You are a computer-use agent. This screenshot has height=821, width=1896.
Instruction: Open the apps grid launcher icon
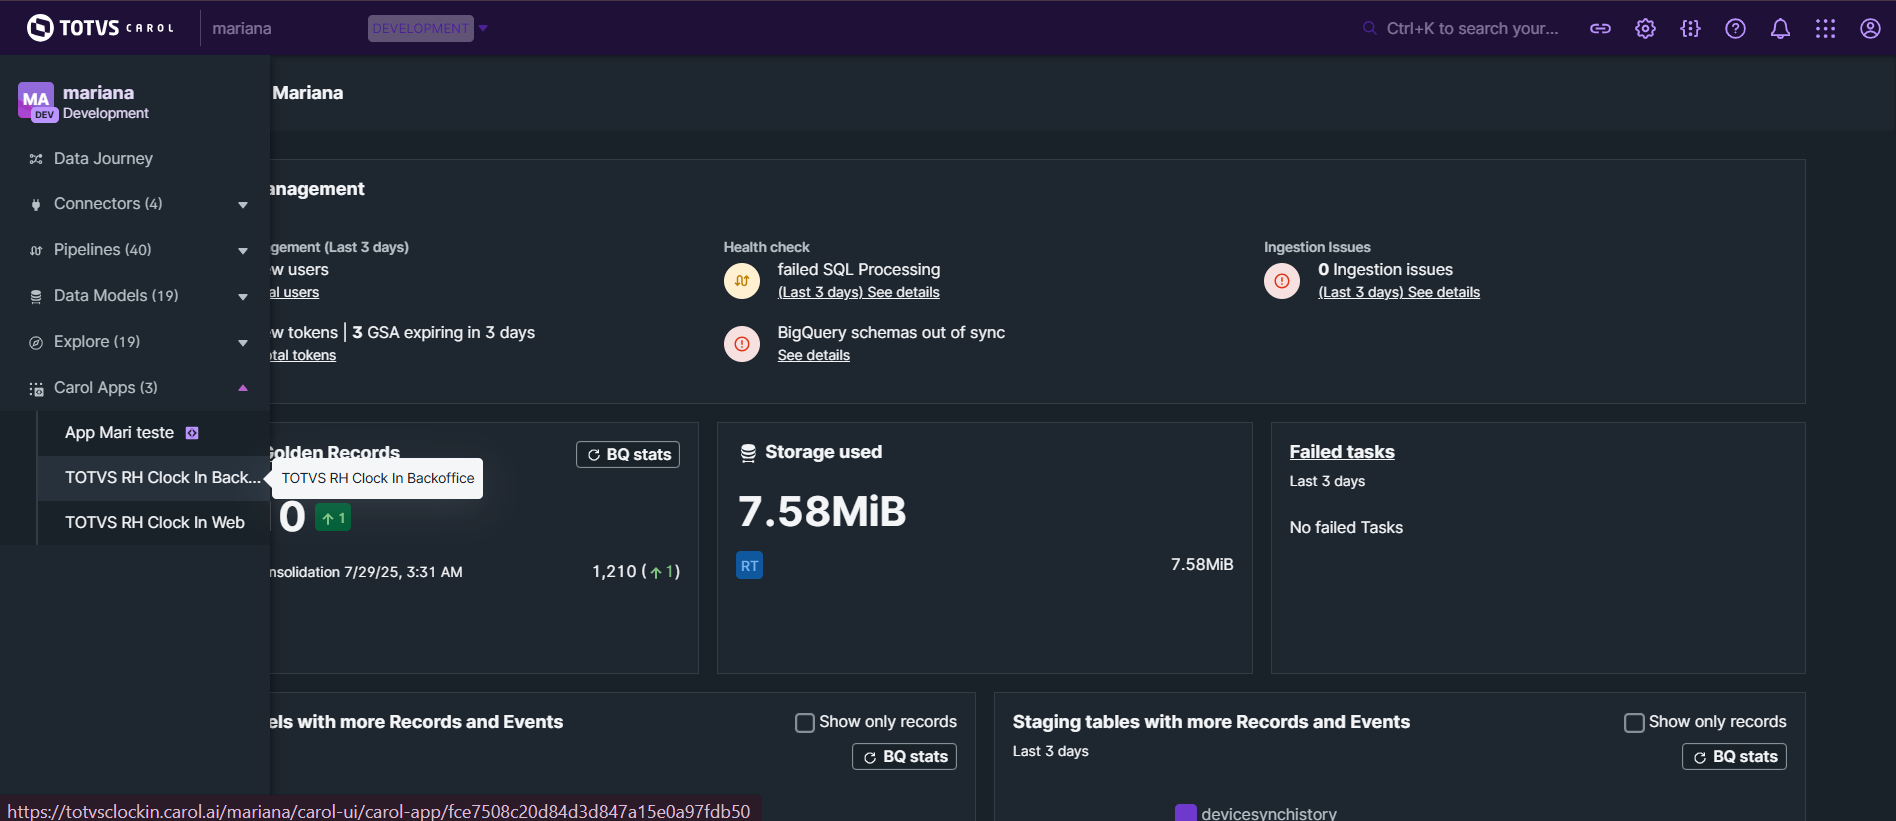click(x=1825, y=29)
